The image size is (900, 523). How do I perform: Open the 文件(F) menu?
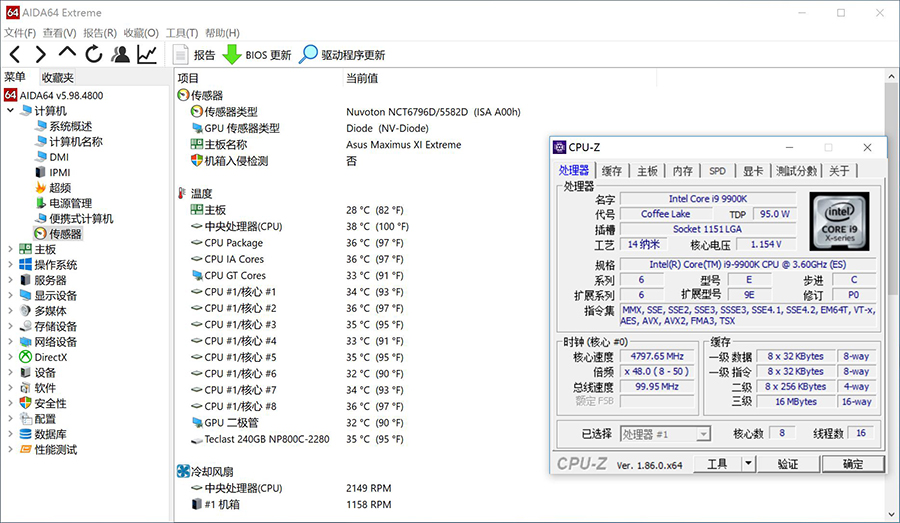(x=20, y=33)
